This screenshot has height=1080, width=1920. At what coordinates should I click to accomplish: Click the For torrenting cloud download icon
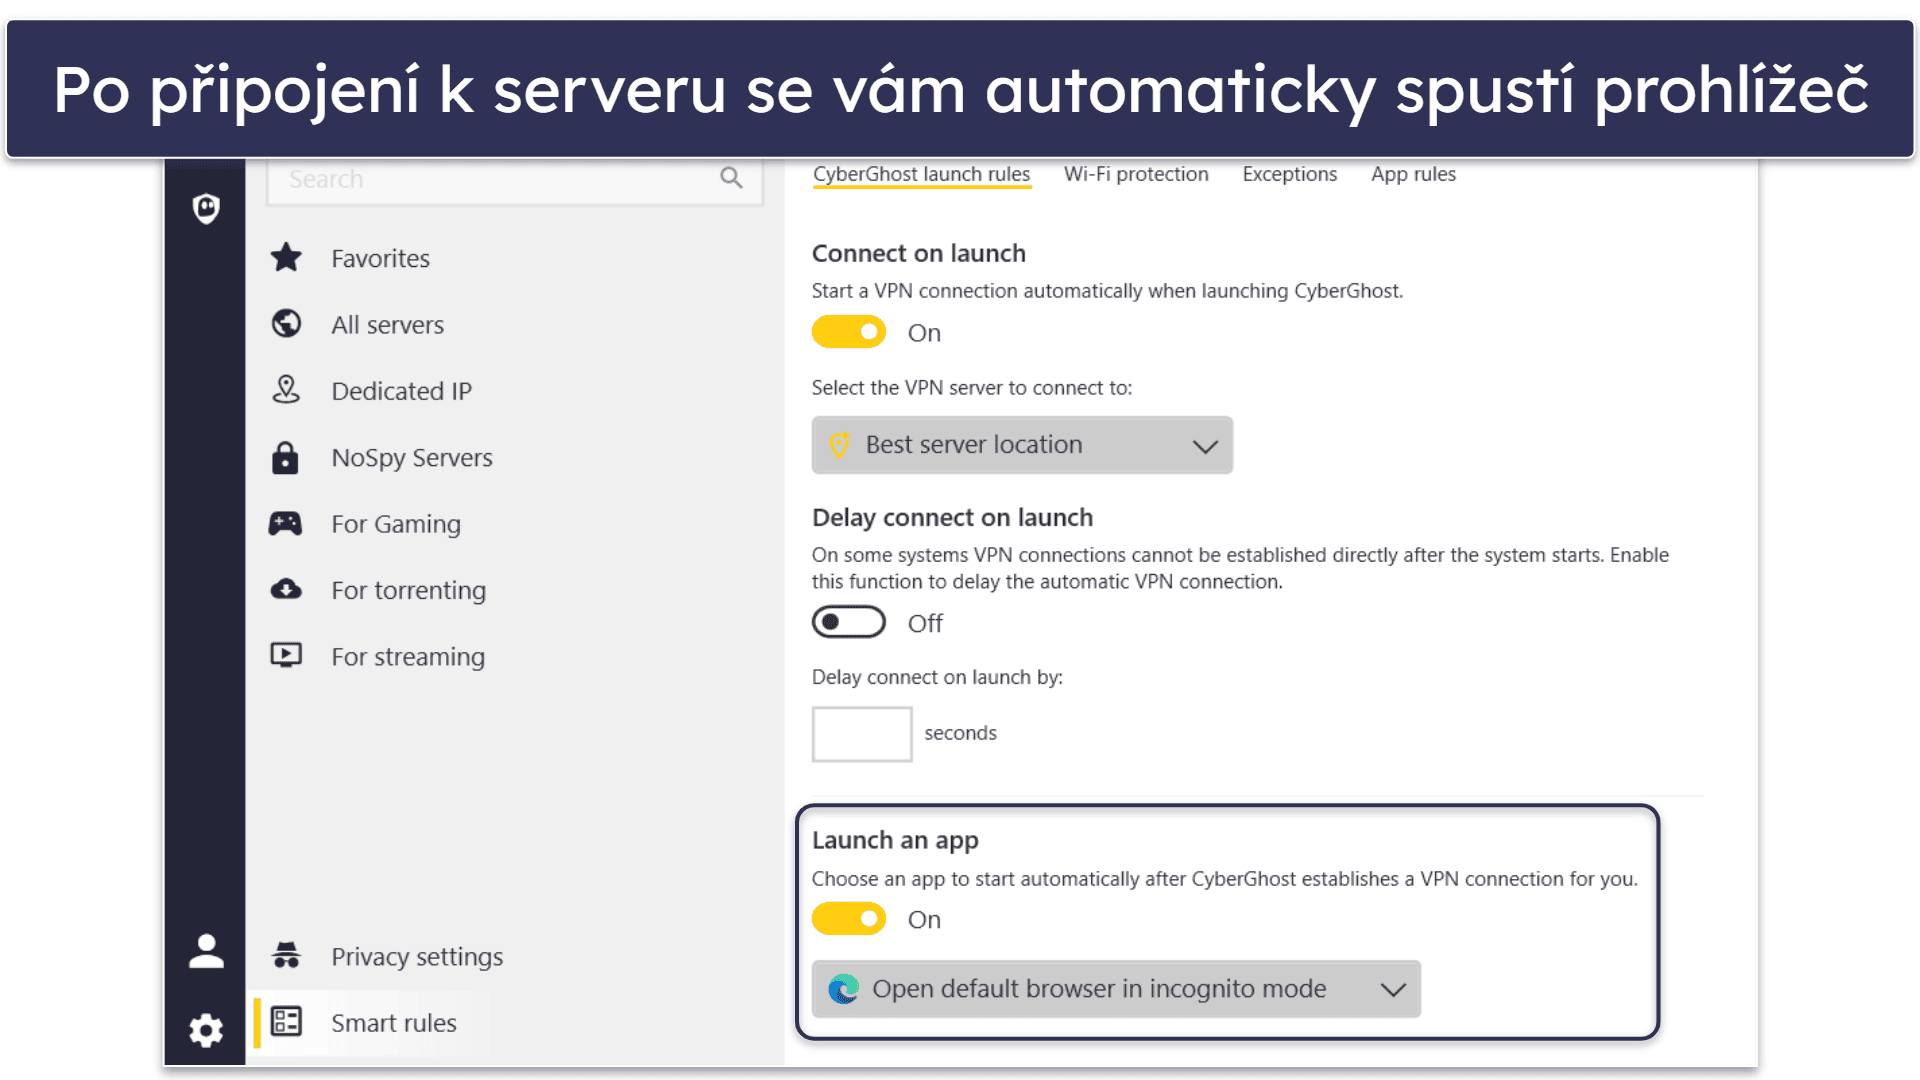pyautogui.click(x=286, y=589)
